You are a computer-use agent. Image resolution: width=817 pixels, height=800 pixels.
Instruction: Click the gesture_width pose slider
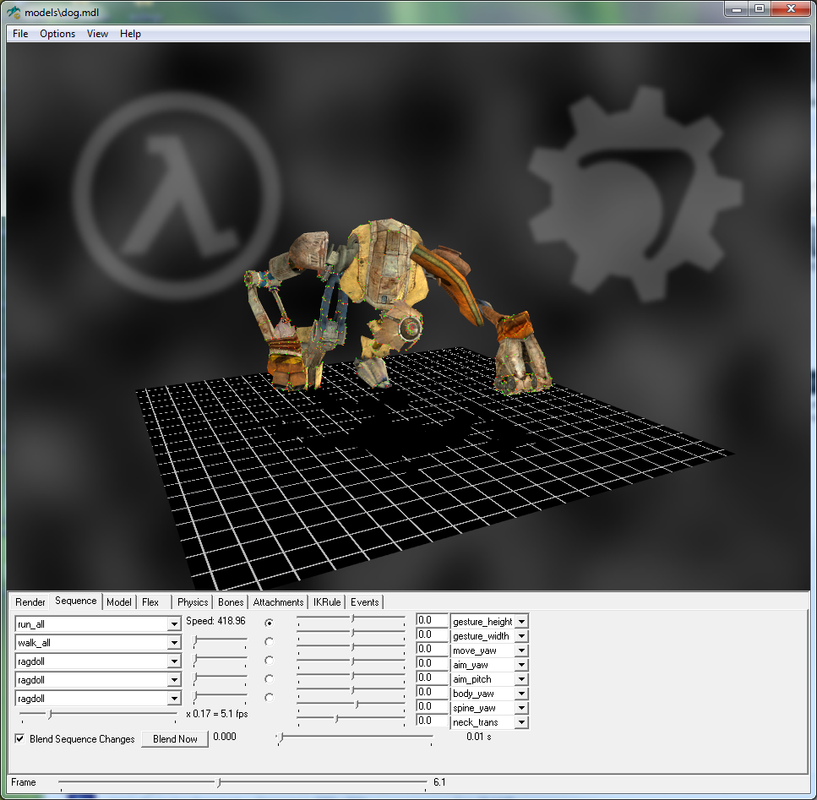[x=351, y=633]
